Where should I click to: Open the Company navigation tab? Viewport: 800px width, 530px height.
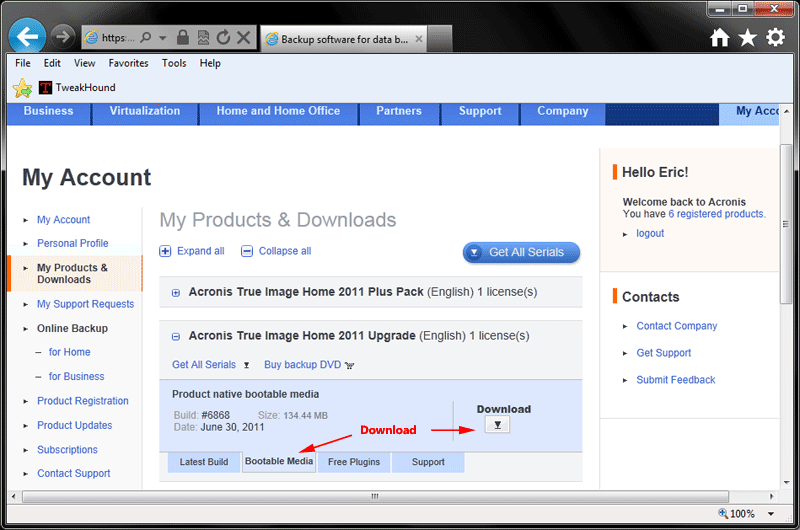tap(562, 113)
